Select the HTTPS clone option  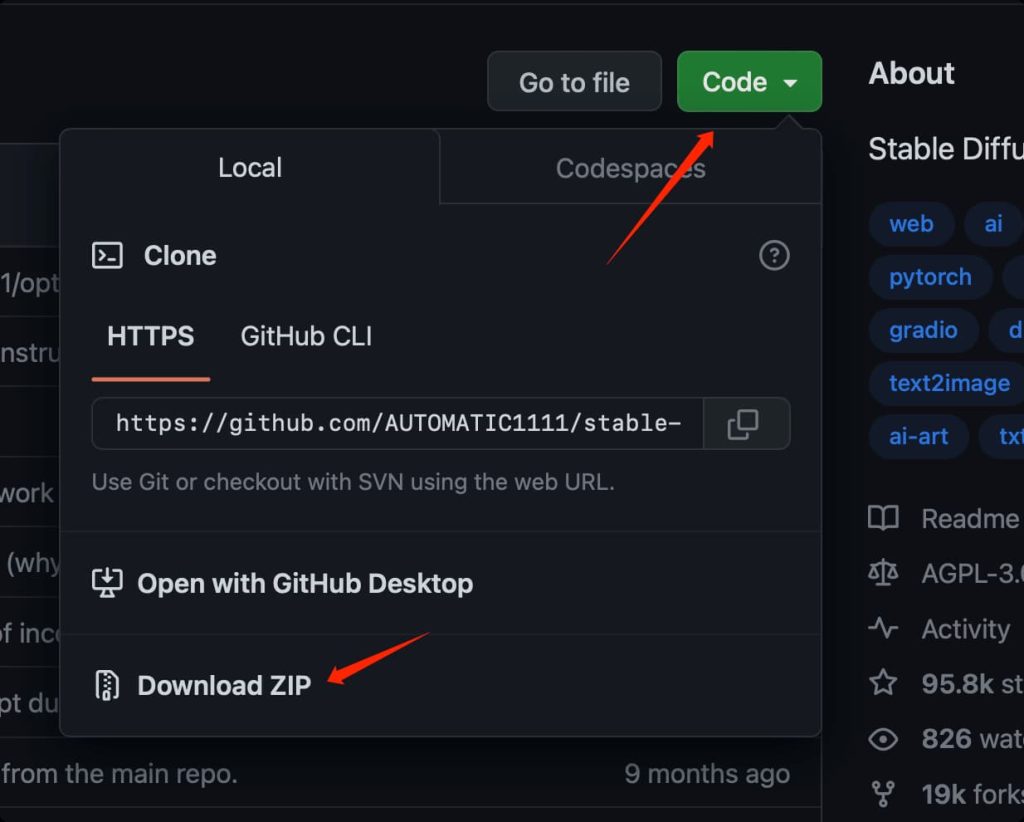pos(151,336)
